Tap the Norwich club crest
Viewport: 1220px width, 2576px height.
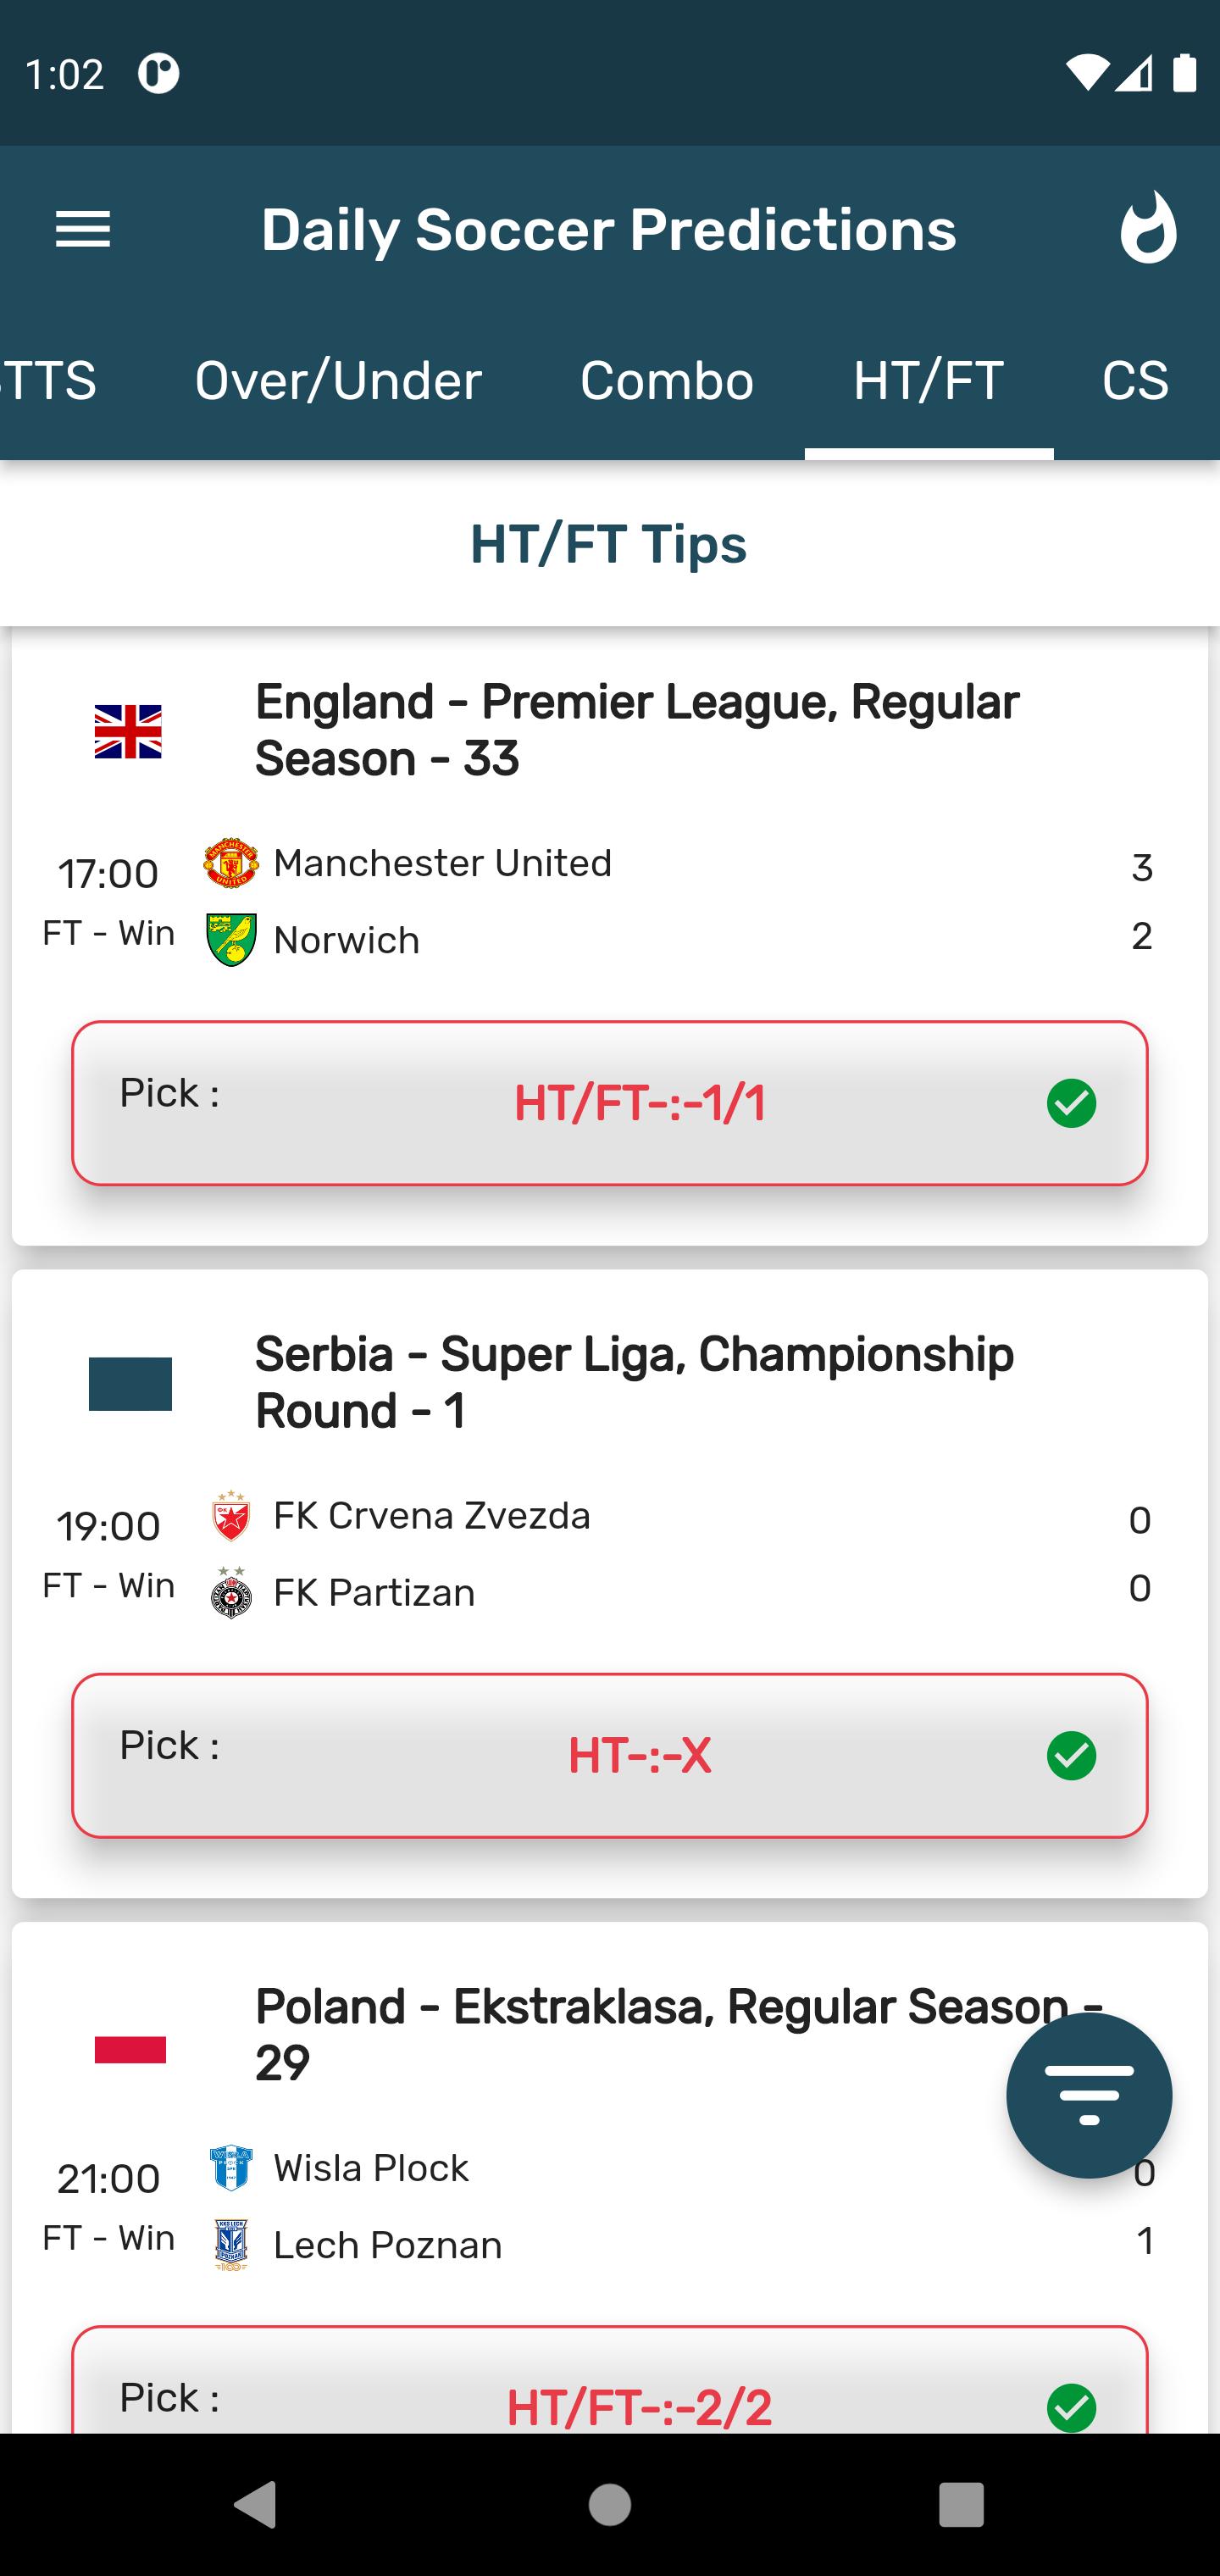tap(231, 940)
